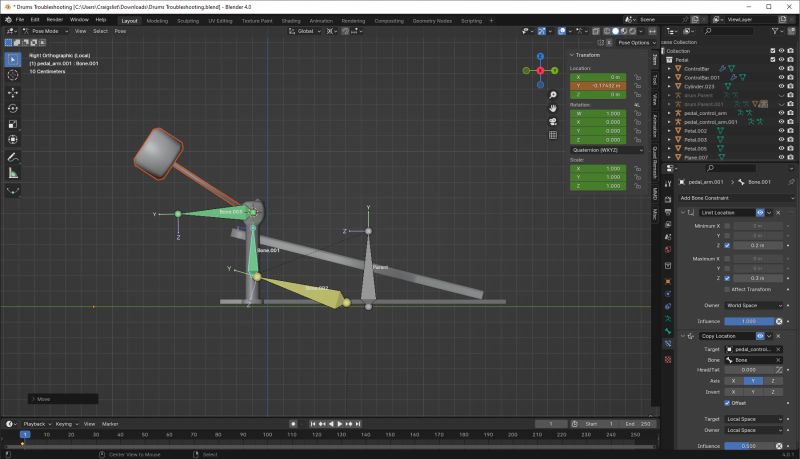Open the Add Bone Constraint dropdown
This screenshot has height=459, width=800.
coord(736,198)
